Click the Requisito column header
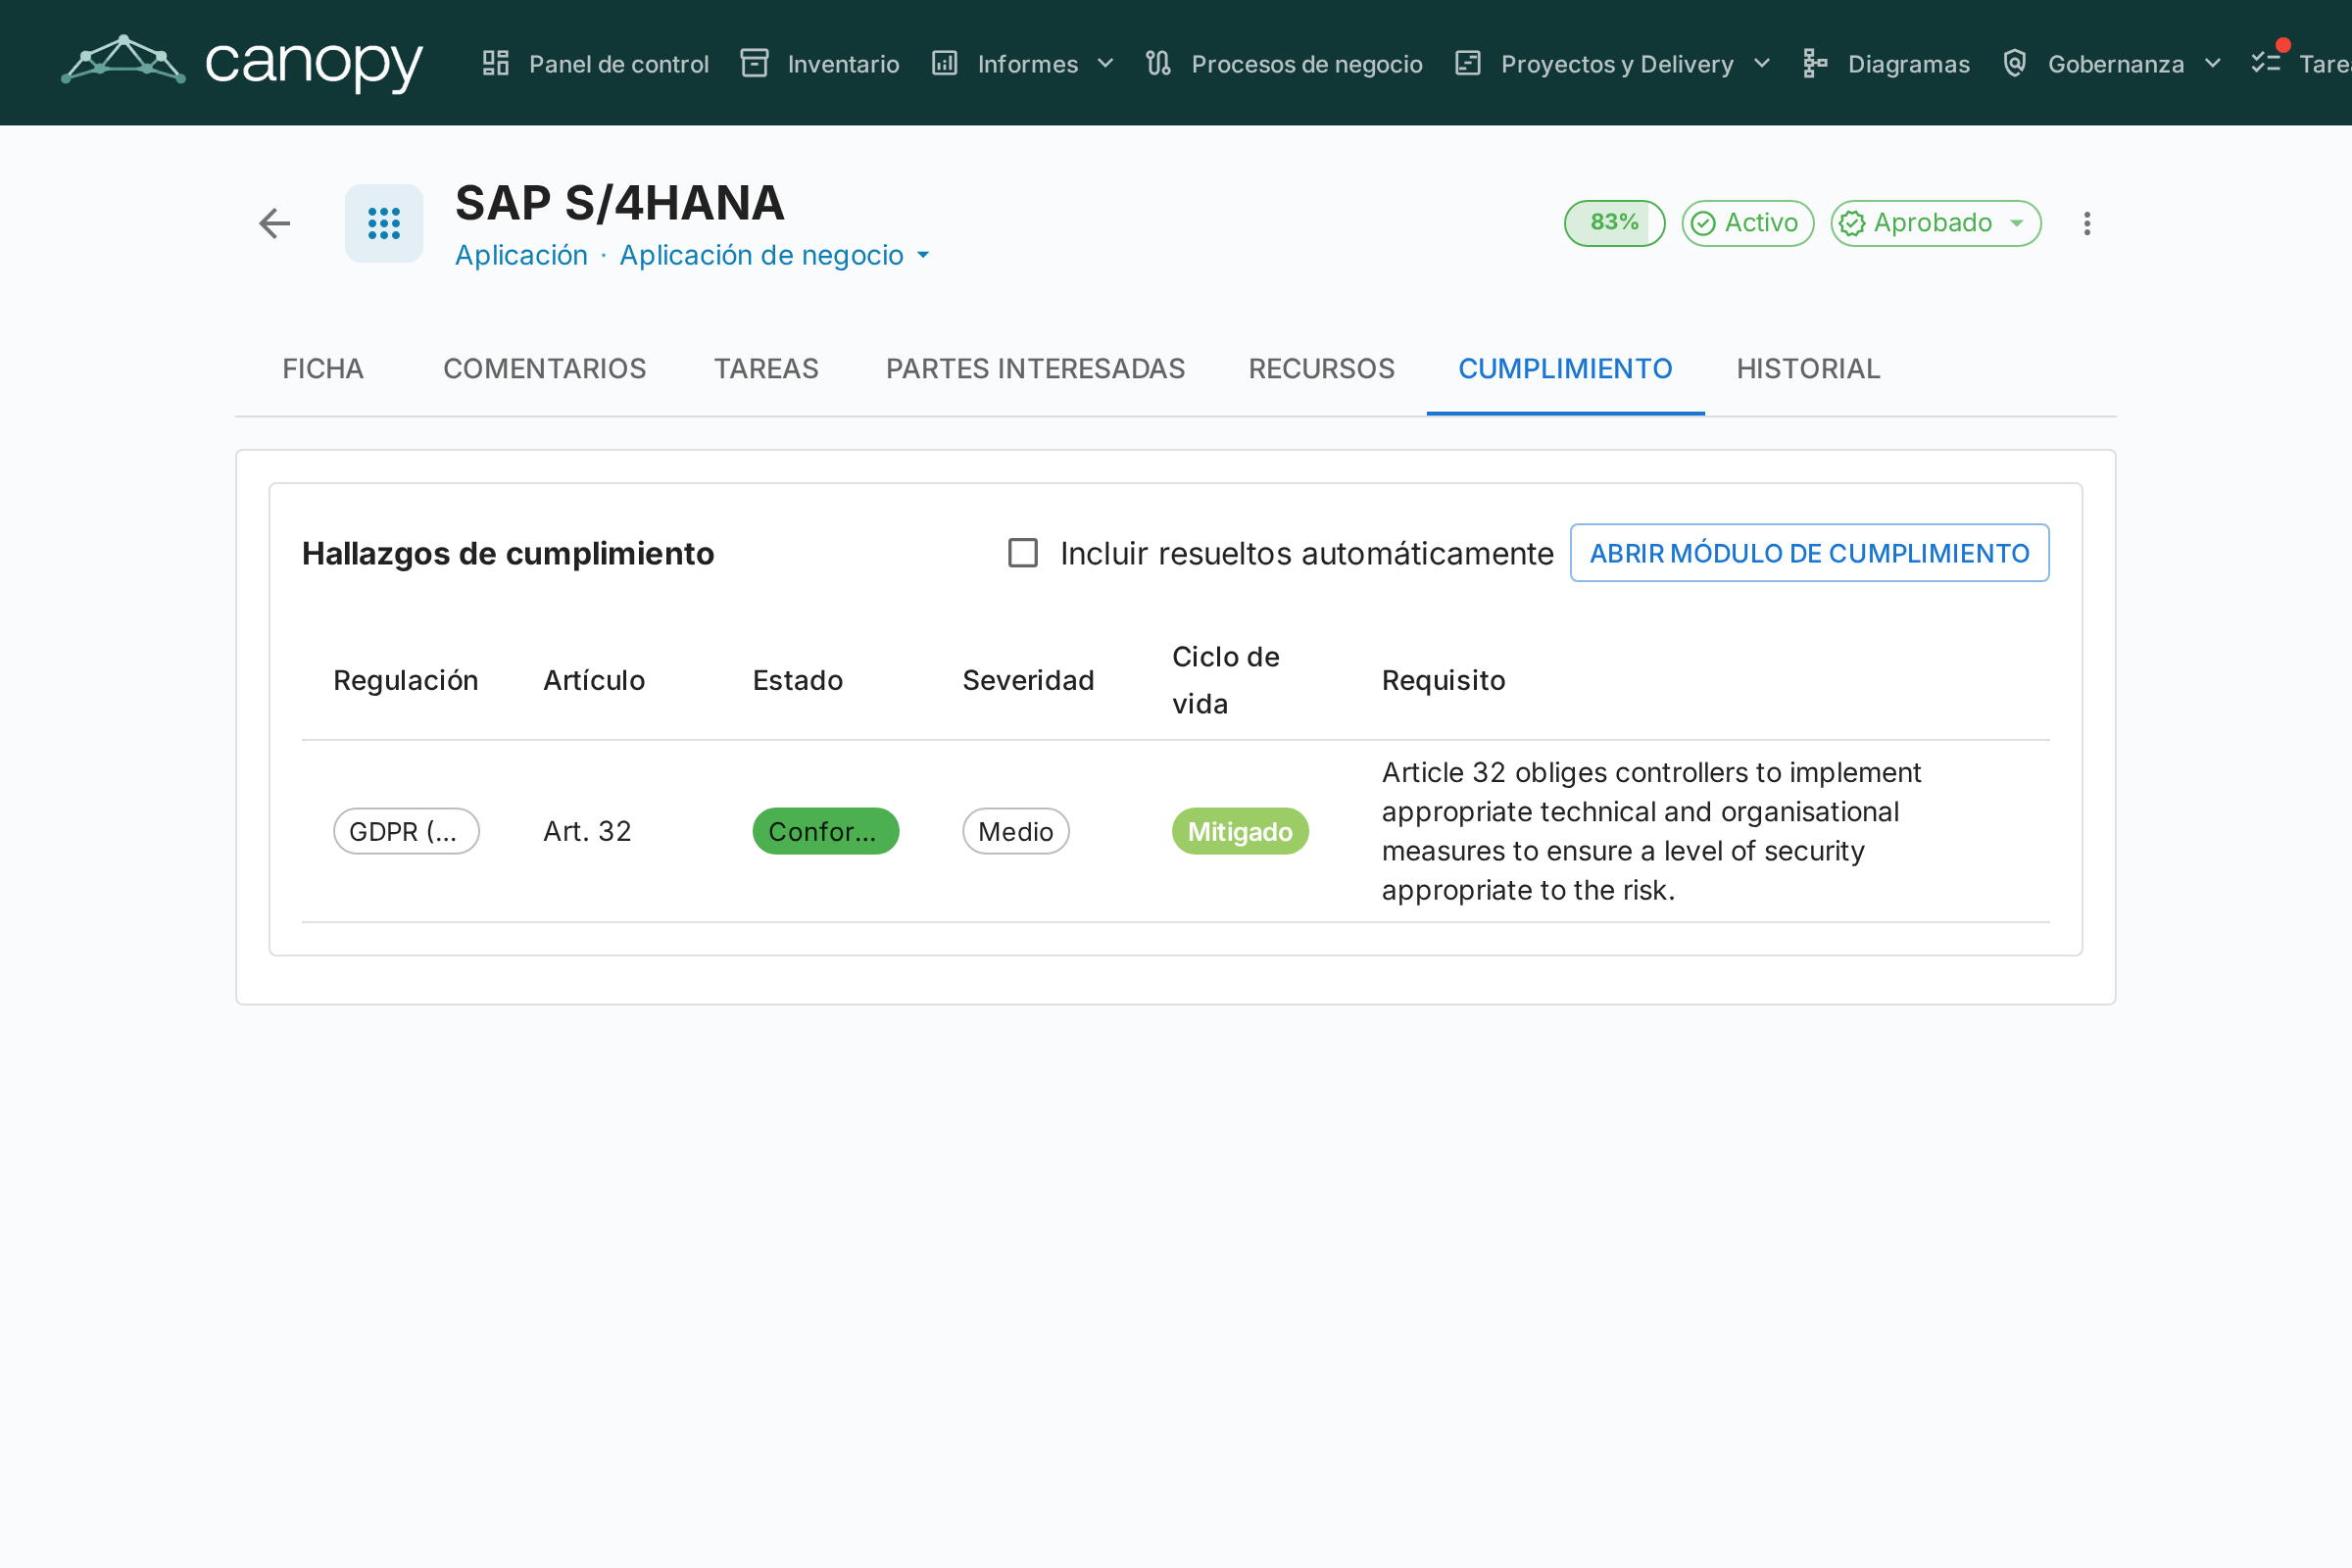 pyautogui.click(x=1443, y=680)
